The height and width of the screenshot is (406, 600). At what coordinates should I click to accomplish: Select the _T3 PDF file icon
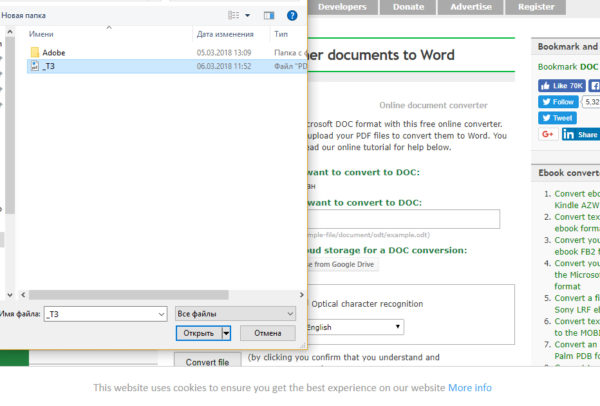click(35, 66)
